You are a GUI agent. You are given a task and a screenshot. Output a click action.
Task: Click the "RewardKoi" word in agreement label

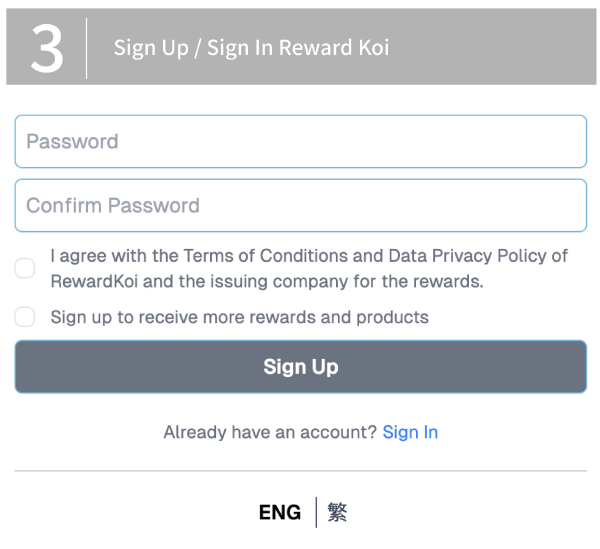[x=93, y=281]
